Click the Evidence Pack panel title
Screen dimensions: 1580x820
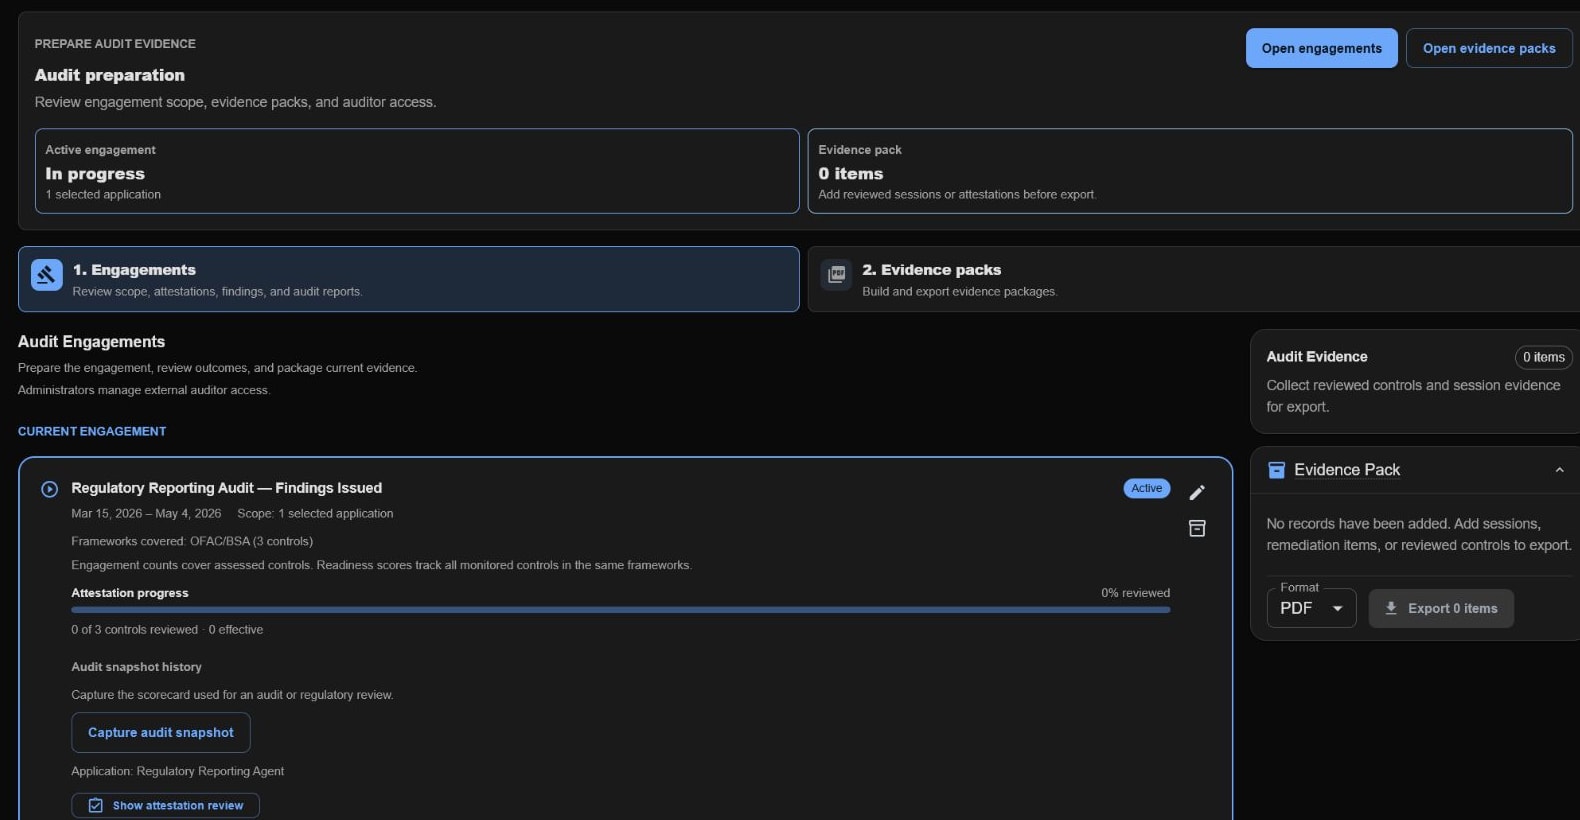1347,470
